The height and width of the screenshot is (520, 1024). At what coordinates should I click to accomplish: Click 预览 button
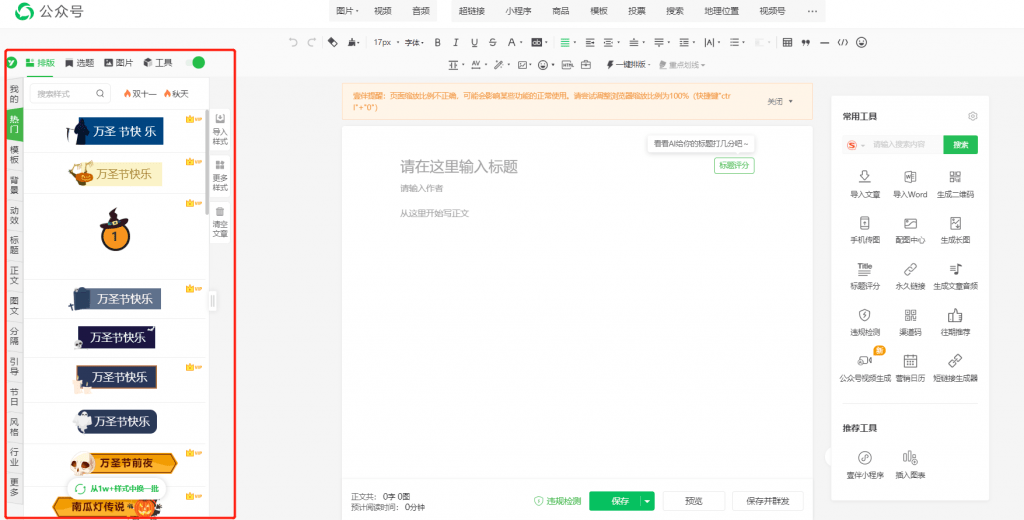tap(694, 501)
